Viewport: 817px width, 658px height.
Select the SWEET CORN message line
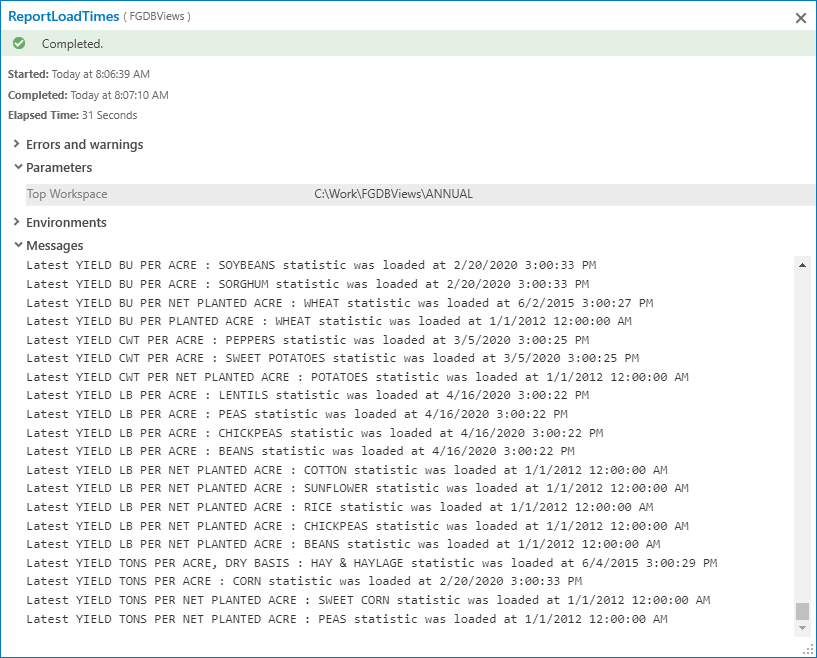pyautogui.click(x=368, y=600)
